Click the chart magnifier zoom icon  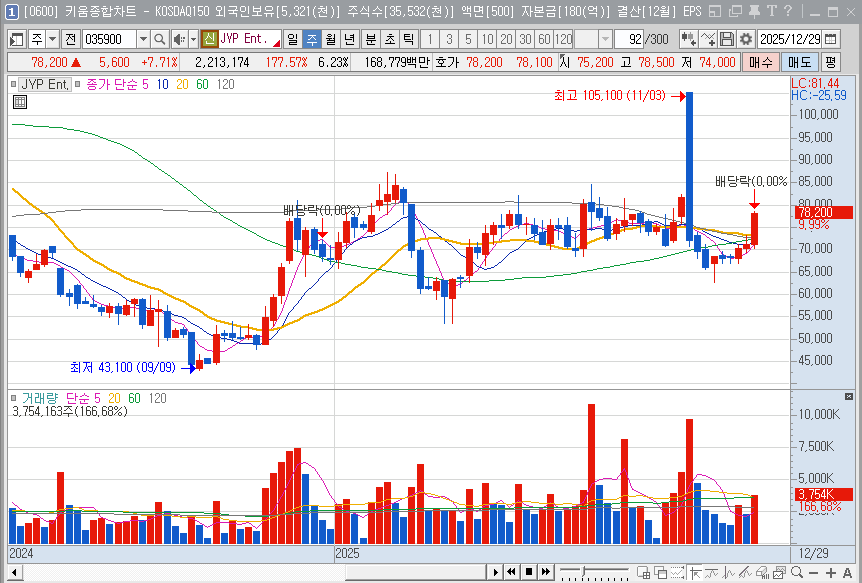(797, 573)
